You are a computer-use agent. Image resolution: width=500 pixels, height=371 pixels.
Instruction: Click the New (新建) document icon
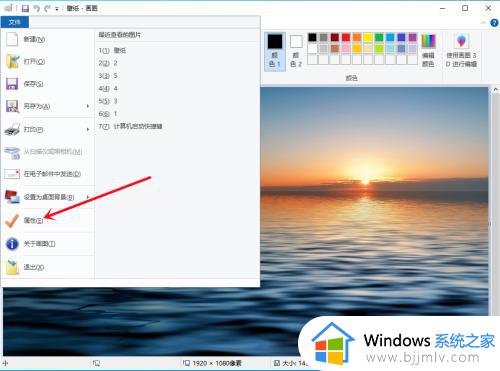[x=12, y=39]
